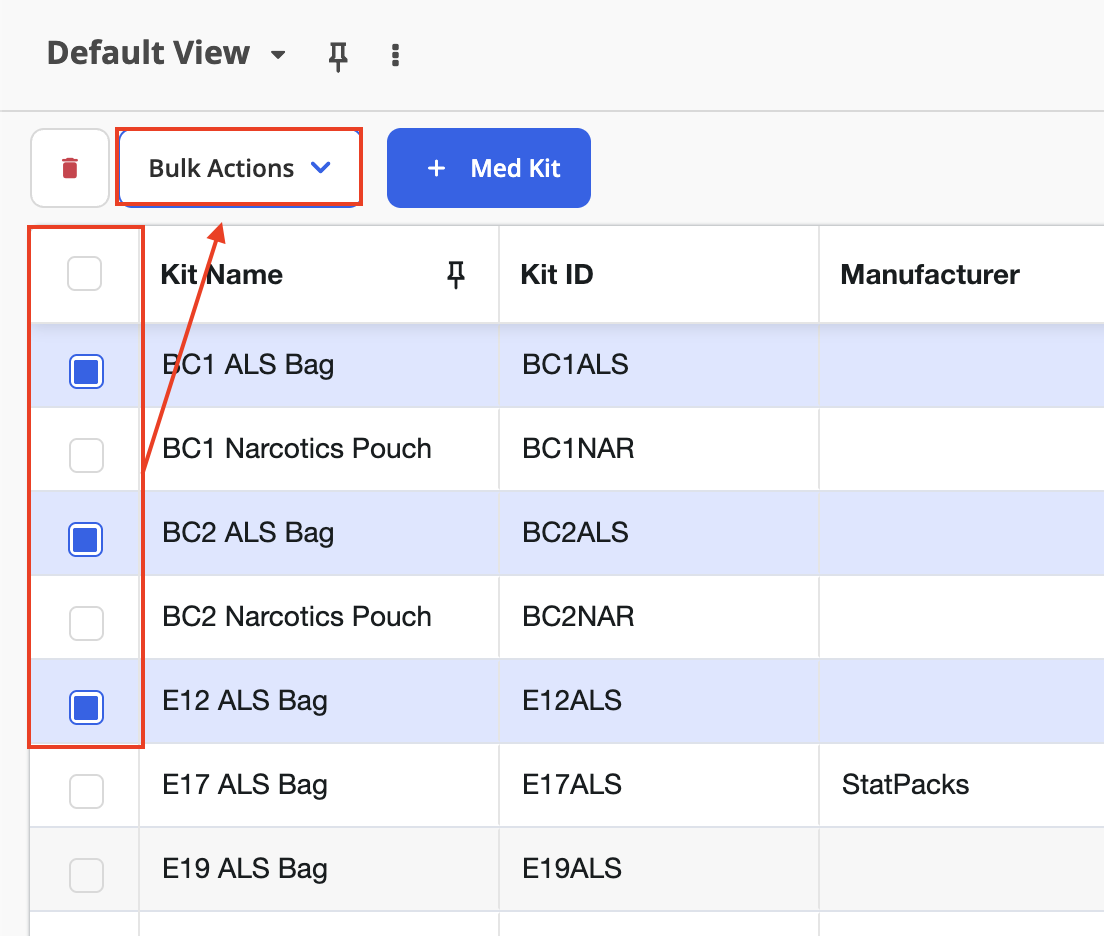The image size is (1104, 936).
Task: Select the E17 ALS Bag kit name
Action: [x=245, y=785]
